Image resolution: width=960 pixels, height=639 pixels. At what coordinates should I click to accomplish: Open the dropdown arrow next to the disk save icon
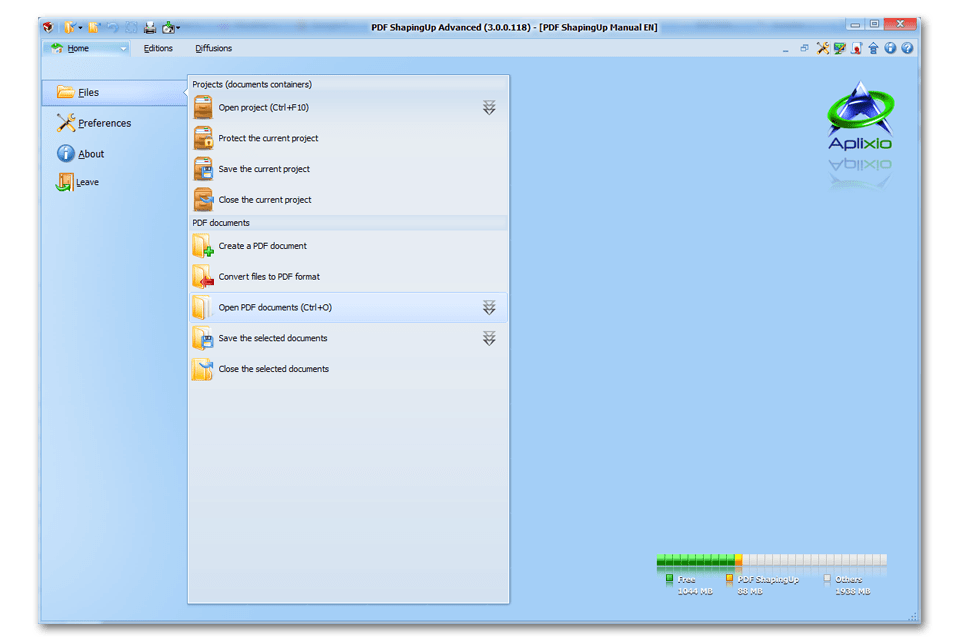pyautogui.click(x=178, y=28)
